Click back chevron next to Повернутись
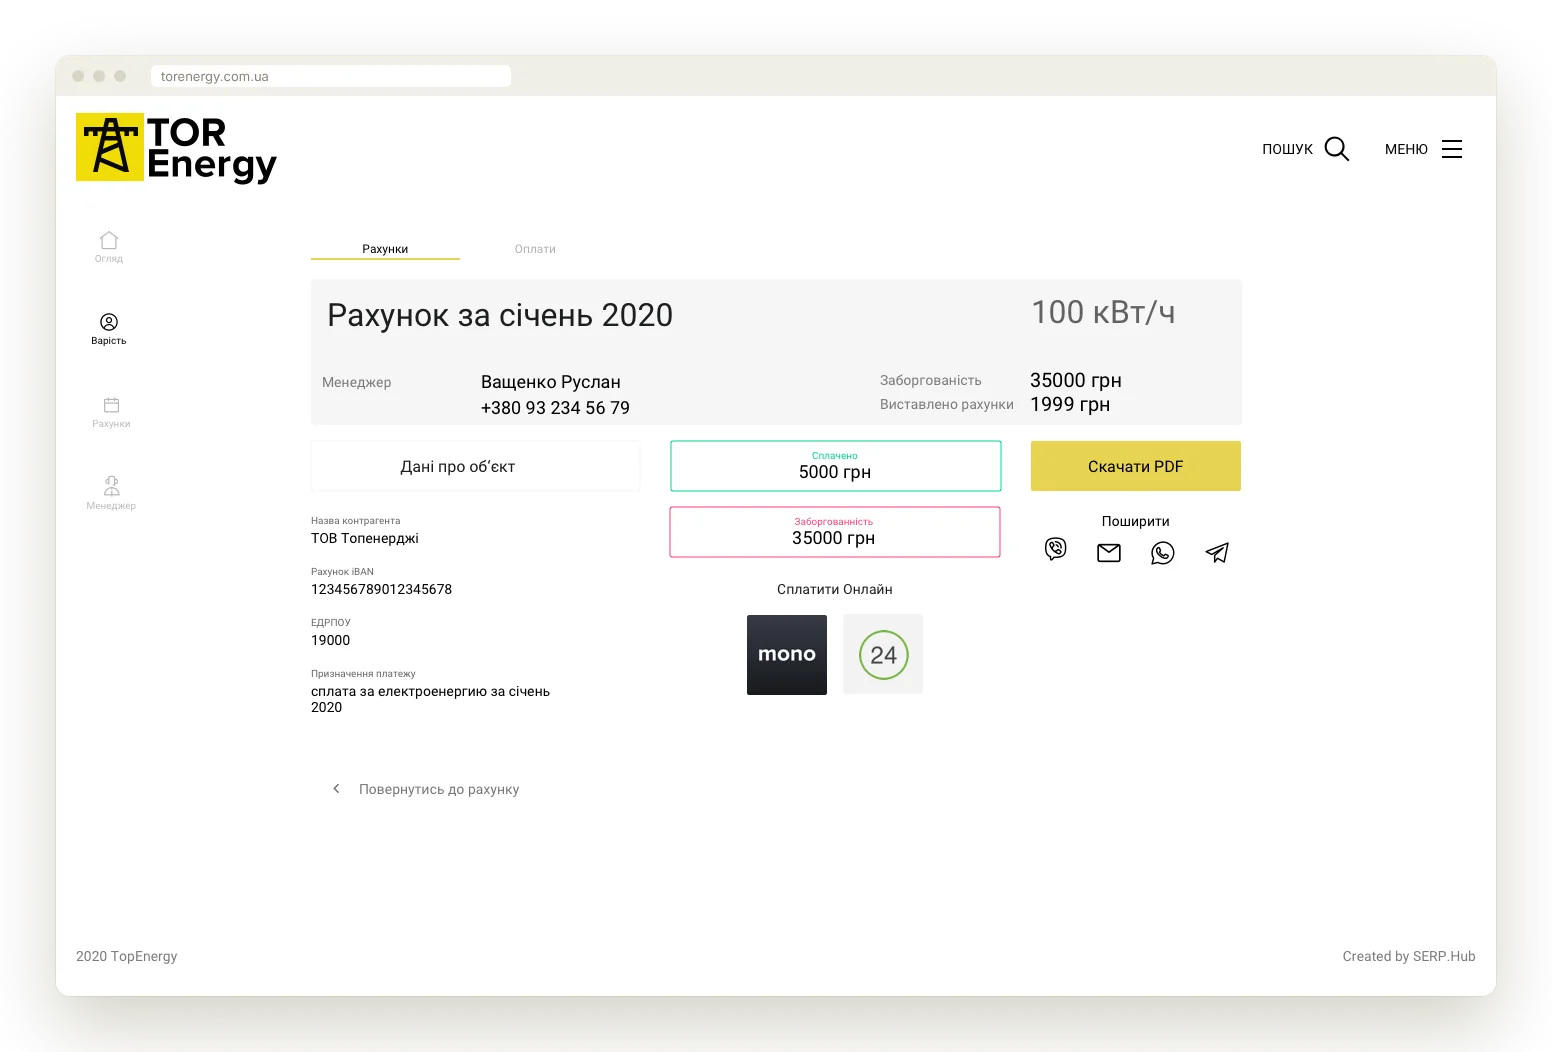 tap(336, 789)
